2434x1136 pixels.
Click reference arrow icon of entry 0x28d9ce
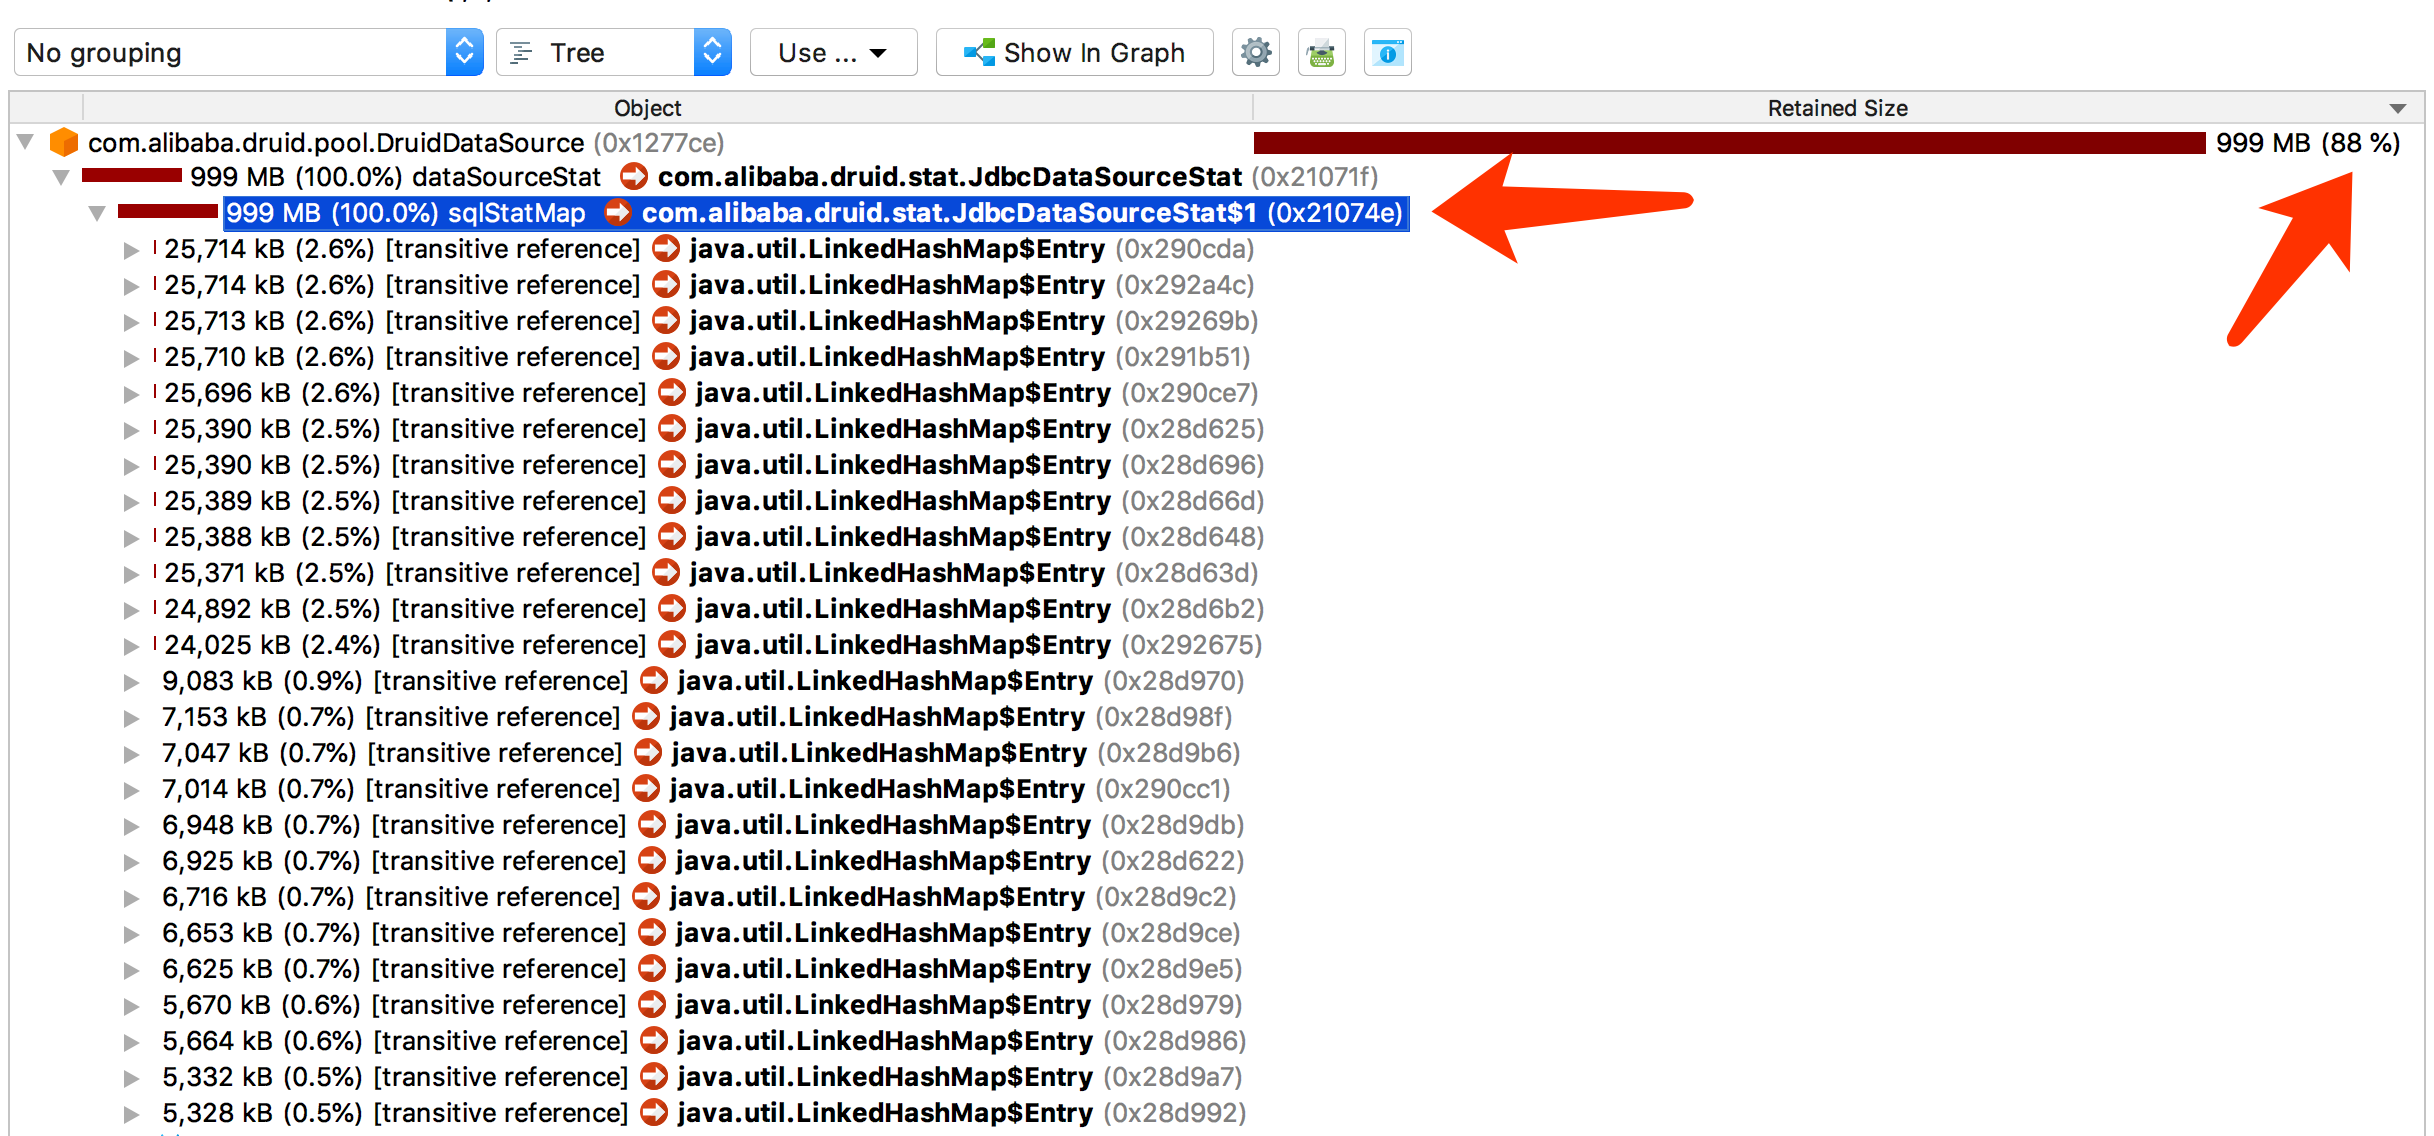tap(652, 933)
